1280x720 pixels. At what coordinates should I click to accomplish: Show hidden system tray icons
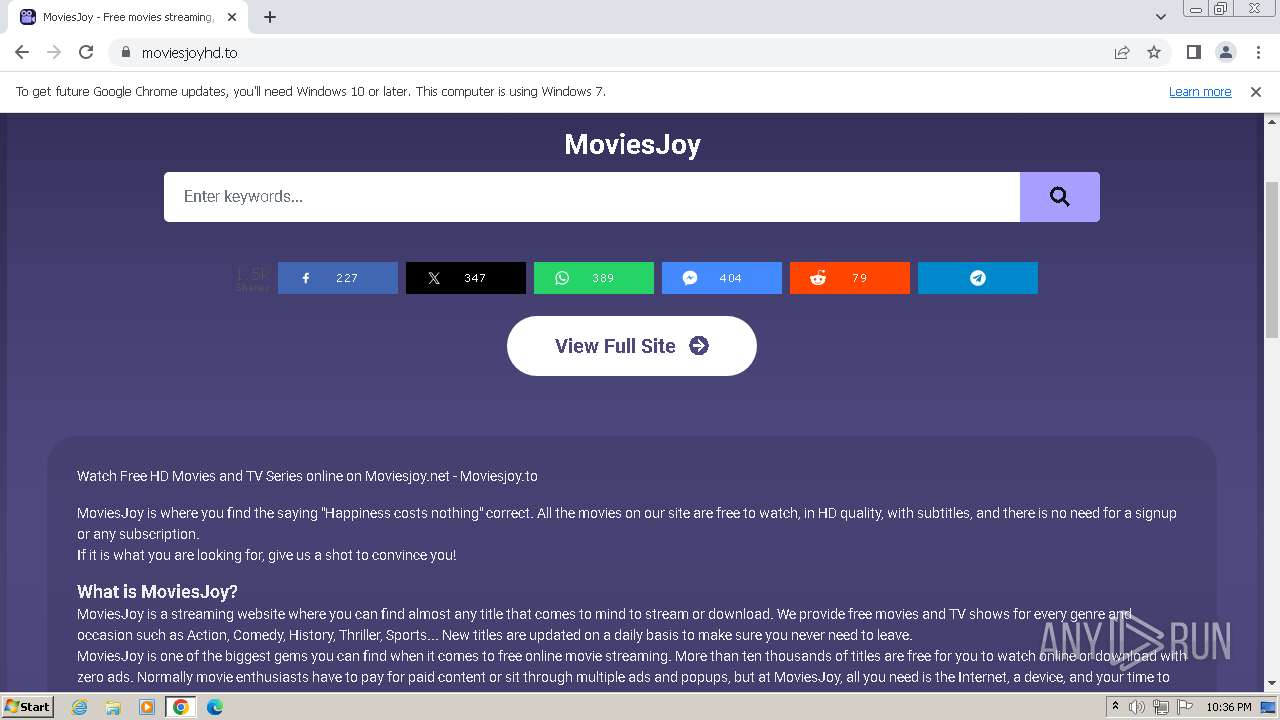pos(1115,707)
